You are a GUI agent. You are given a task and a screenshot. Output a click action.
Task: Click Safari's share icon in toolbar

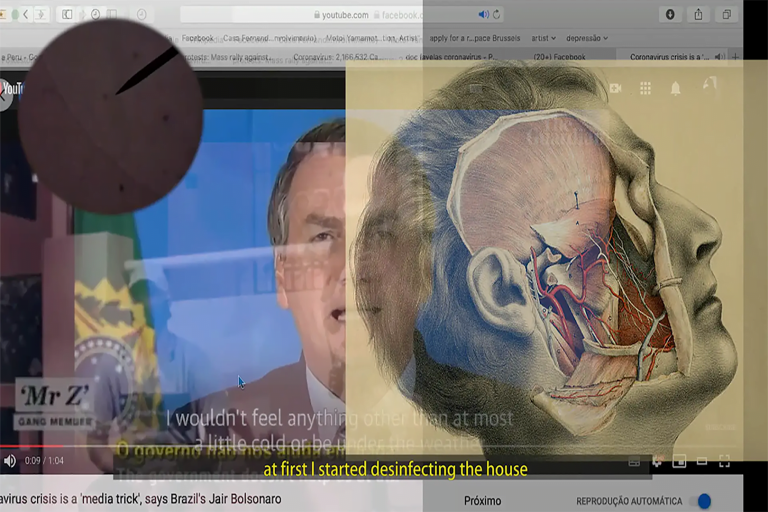pyautogui.click(x=698, y=14)
